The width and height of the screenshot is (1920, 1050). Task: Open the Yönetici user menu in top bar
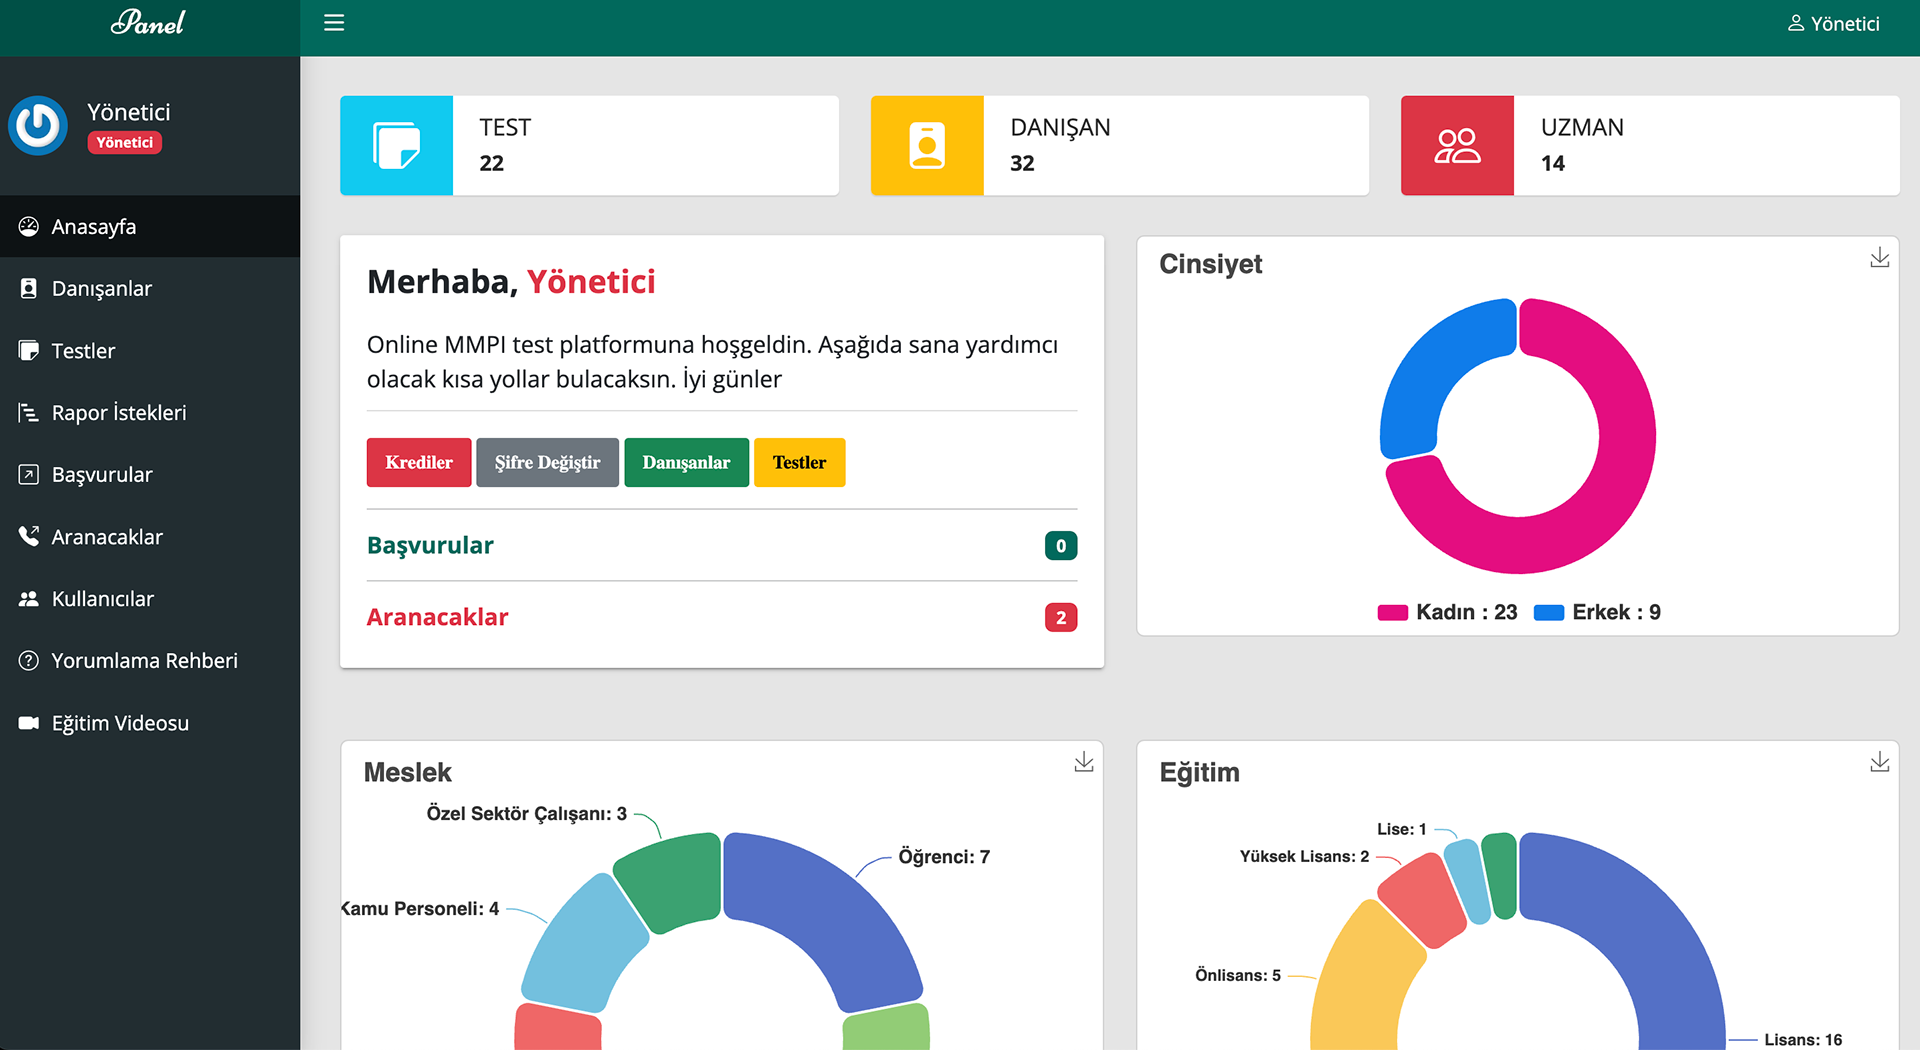click(1833, 23)
